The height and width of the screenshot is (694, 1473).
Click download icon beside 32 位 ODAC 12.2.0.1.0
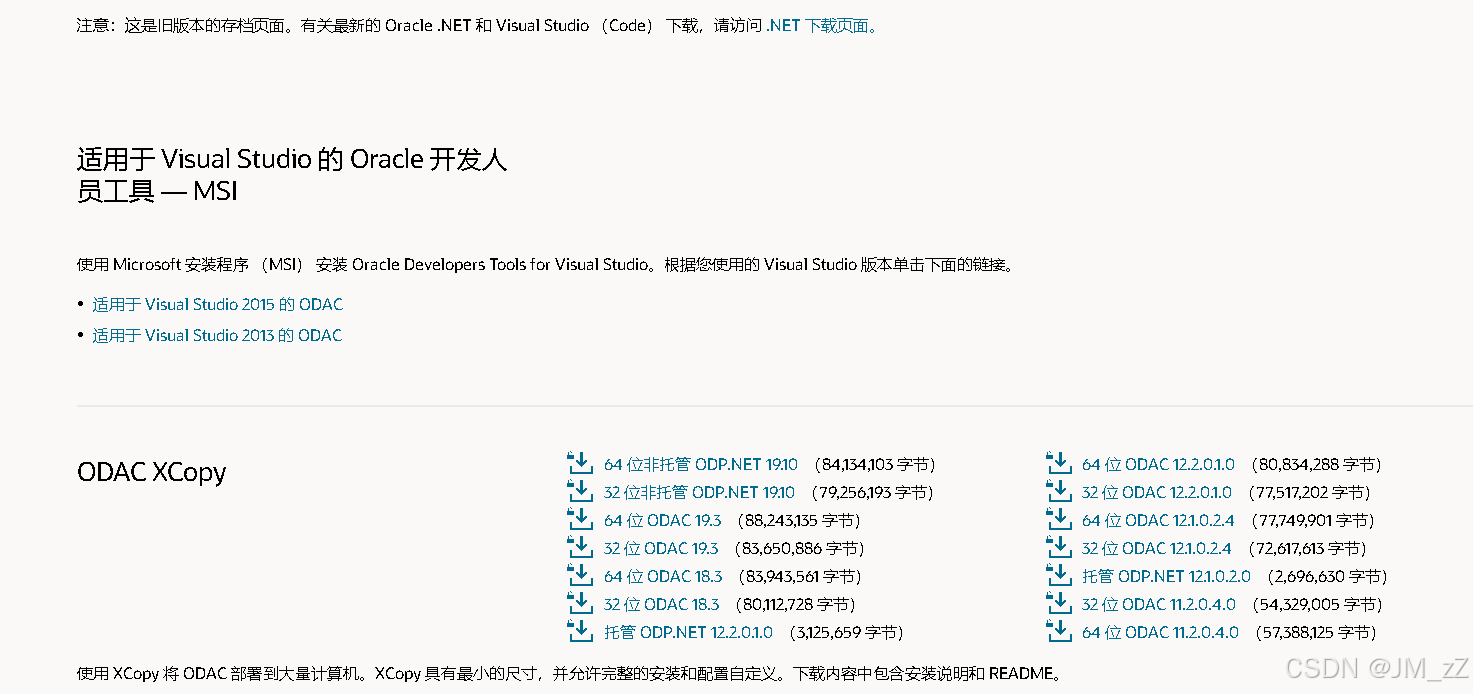pyautogui.click(x=1058, y=491)
